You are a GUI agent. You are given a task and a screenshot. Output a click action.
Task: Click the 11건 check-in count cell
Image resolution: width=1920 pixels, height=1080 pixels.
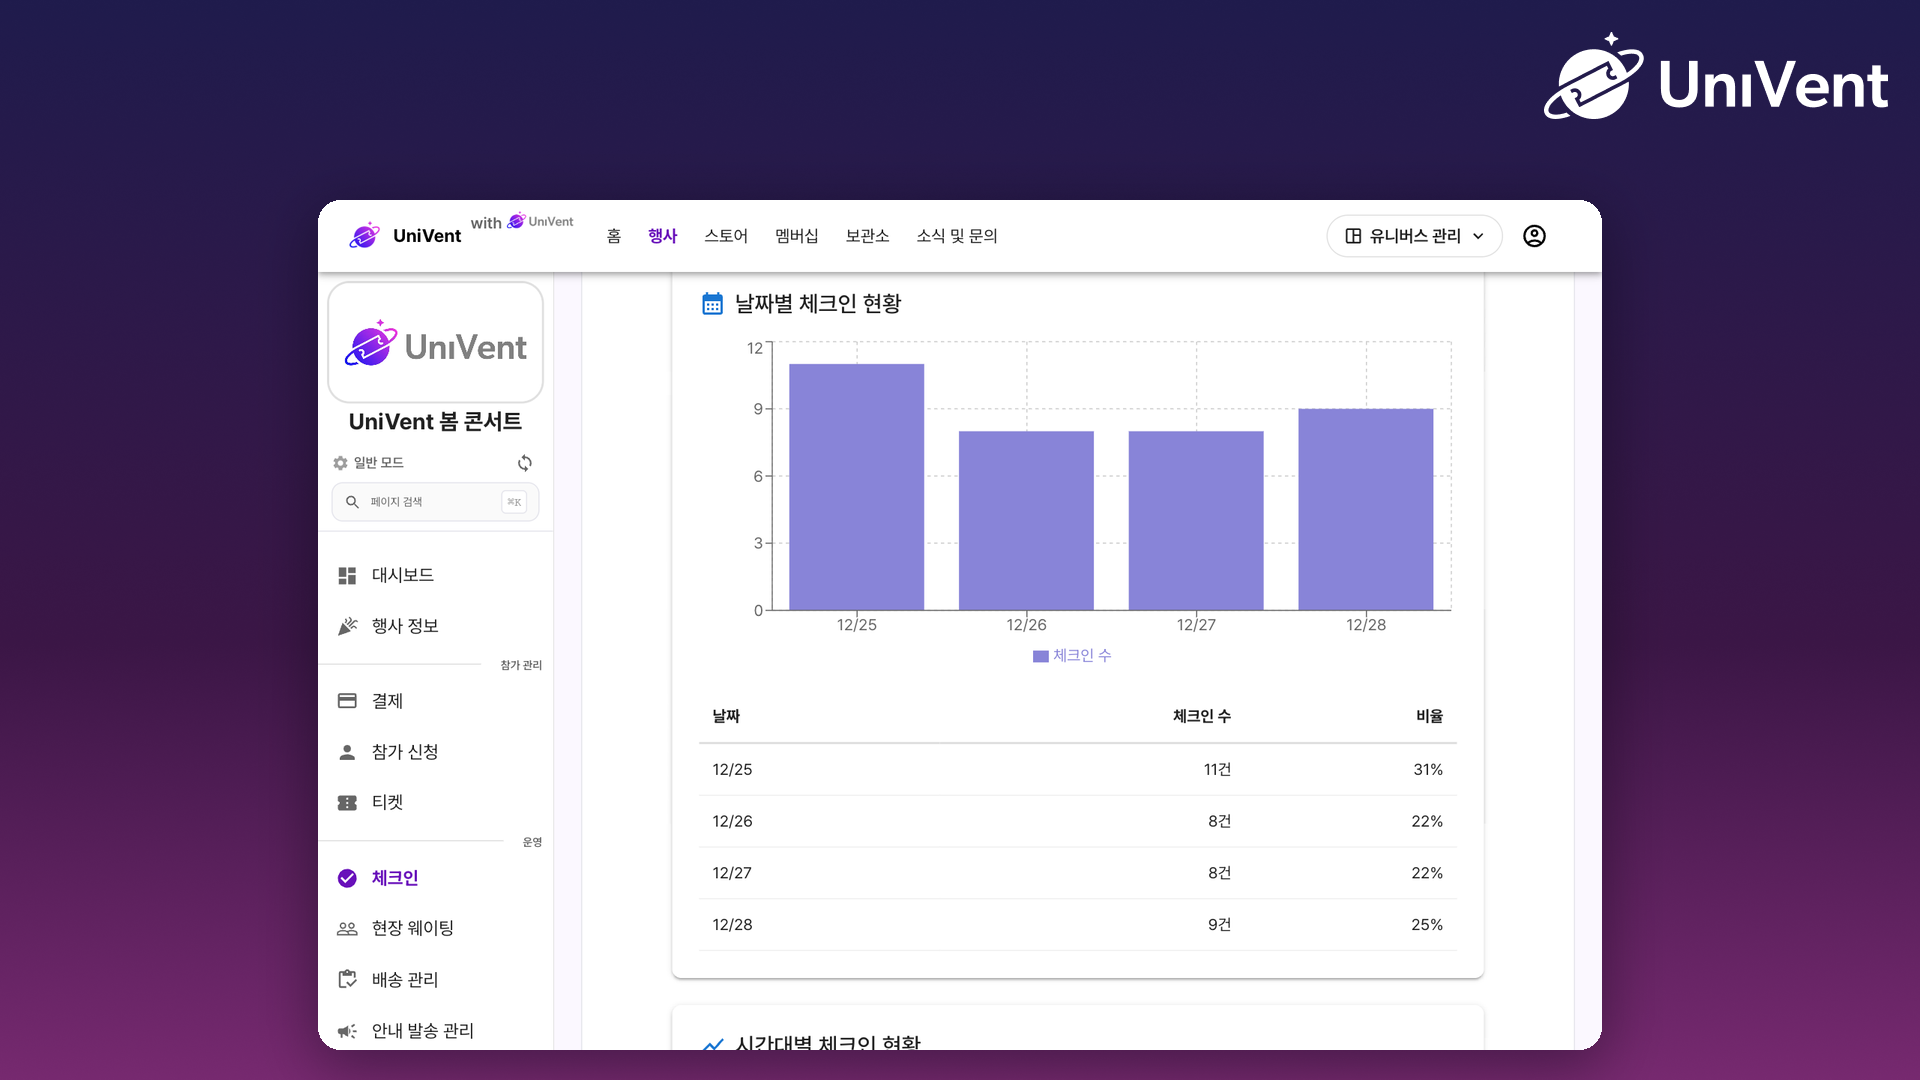click(x=1217, y=770)
